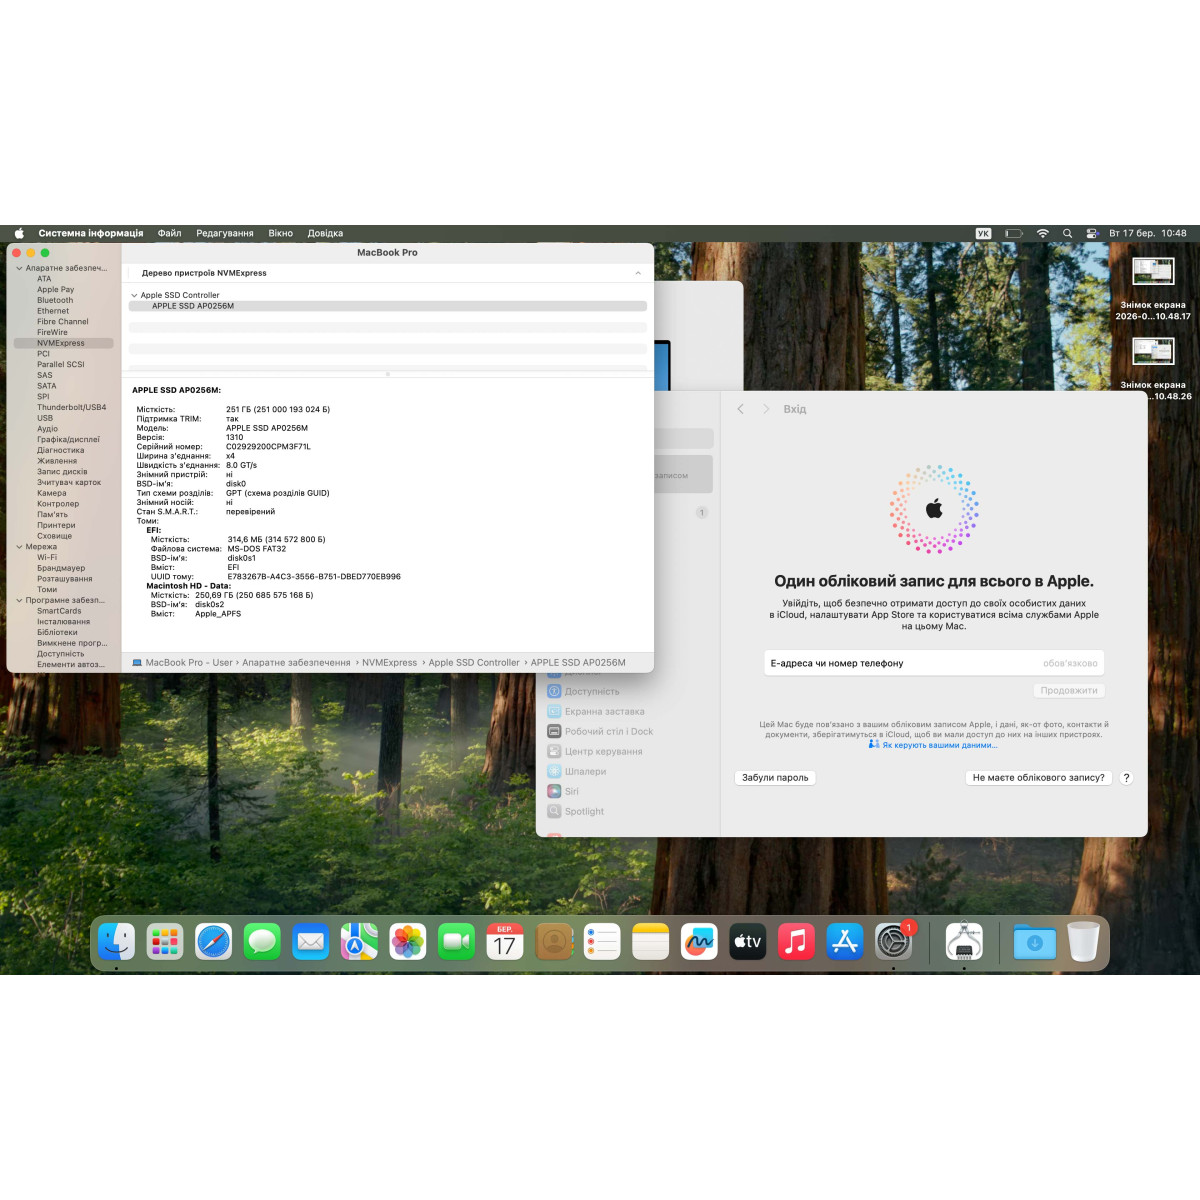Viewport: 1200px width, 1200px height.
Task: Open Робочий стіл і Dock settings
Action: [600, 732]
